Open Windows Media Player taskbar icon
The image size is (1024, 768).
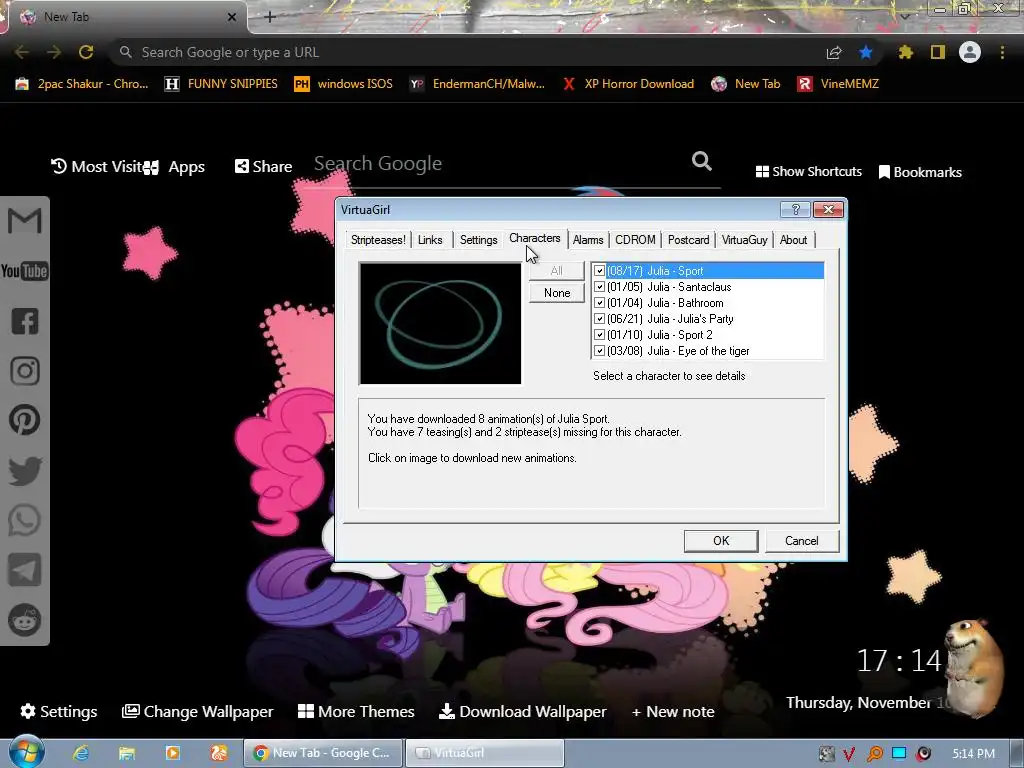[x=172, y=753]
